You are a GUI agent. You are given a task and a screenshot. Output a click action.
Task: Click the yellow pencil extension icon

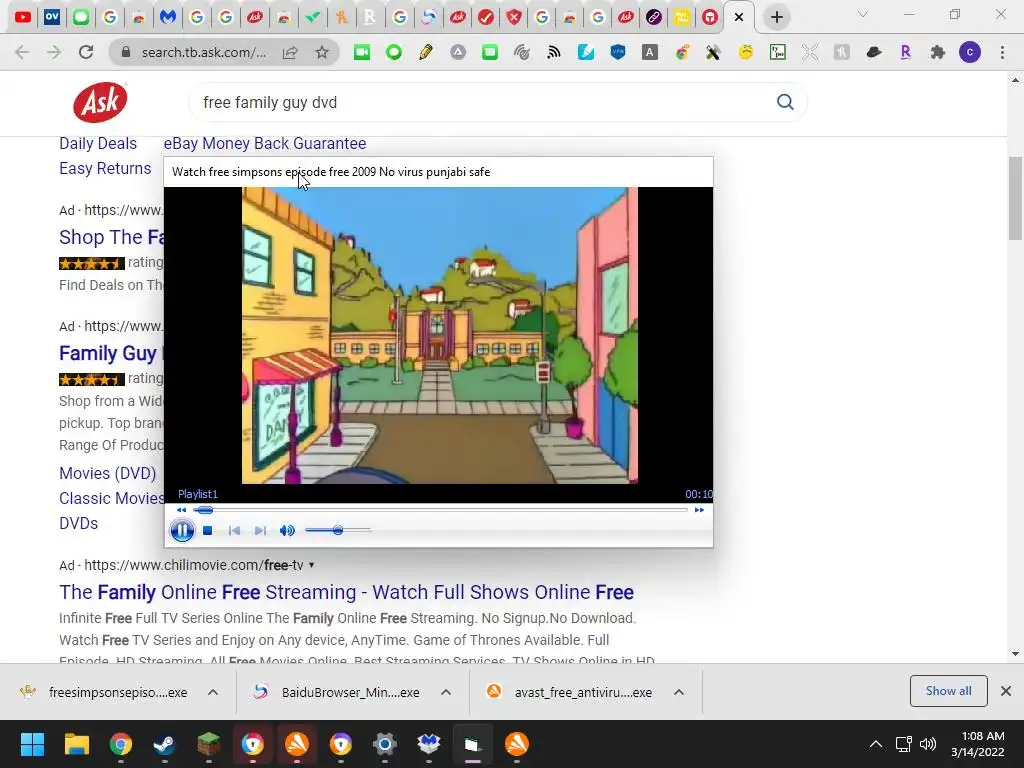tap(426, 52)
